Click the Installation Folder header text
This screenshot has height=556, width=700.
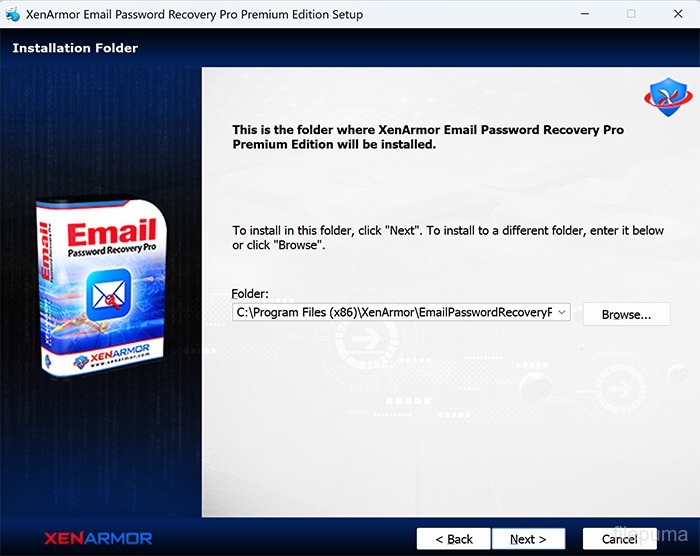point(75,48)
